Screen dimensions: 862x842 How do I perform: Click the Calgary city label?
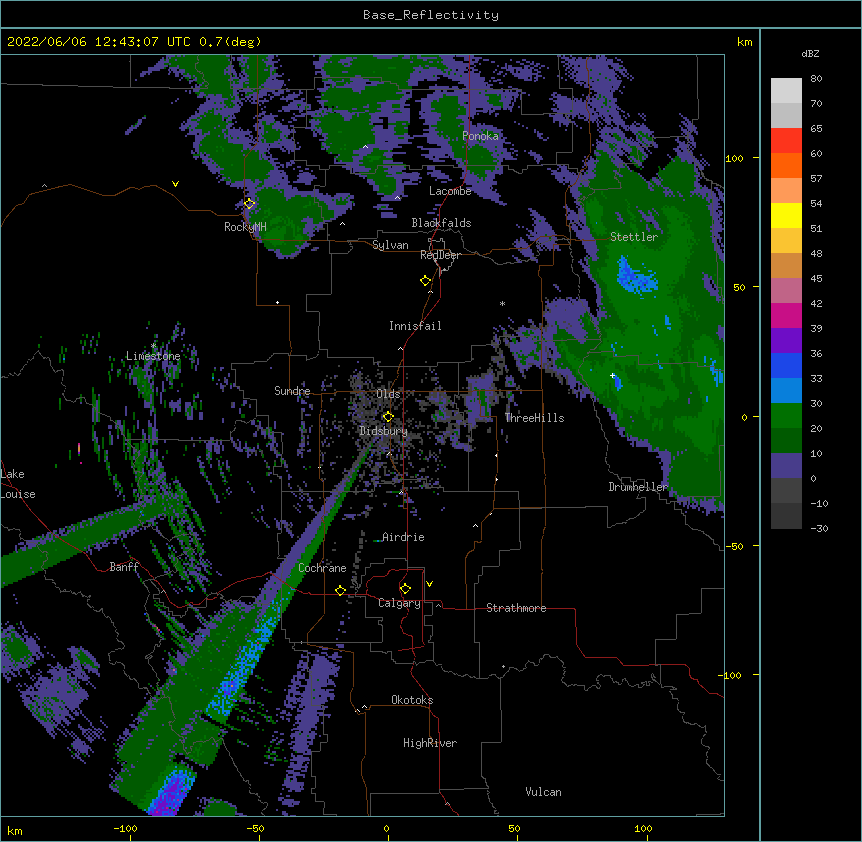coord(399,603)
